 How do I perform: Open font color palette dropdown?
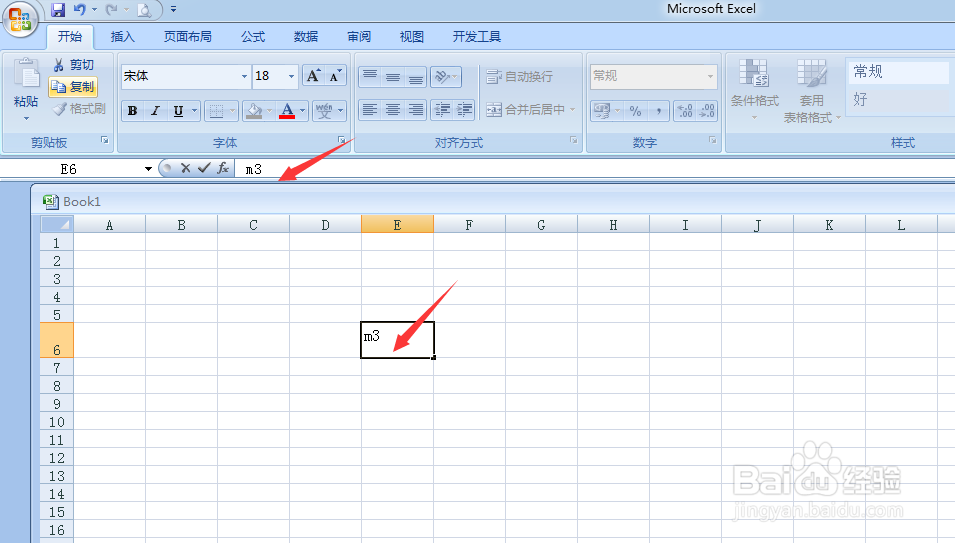[303, 111]
